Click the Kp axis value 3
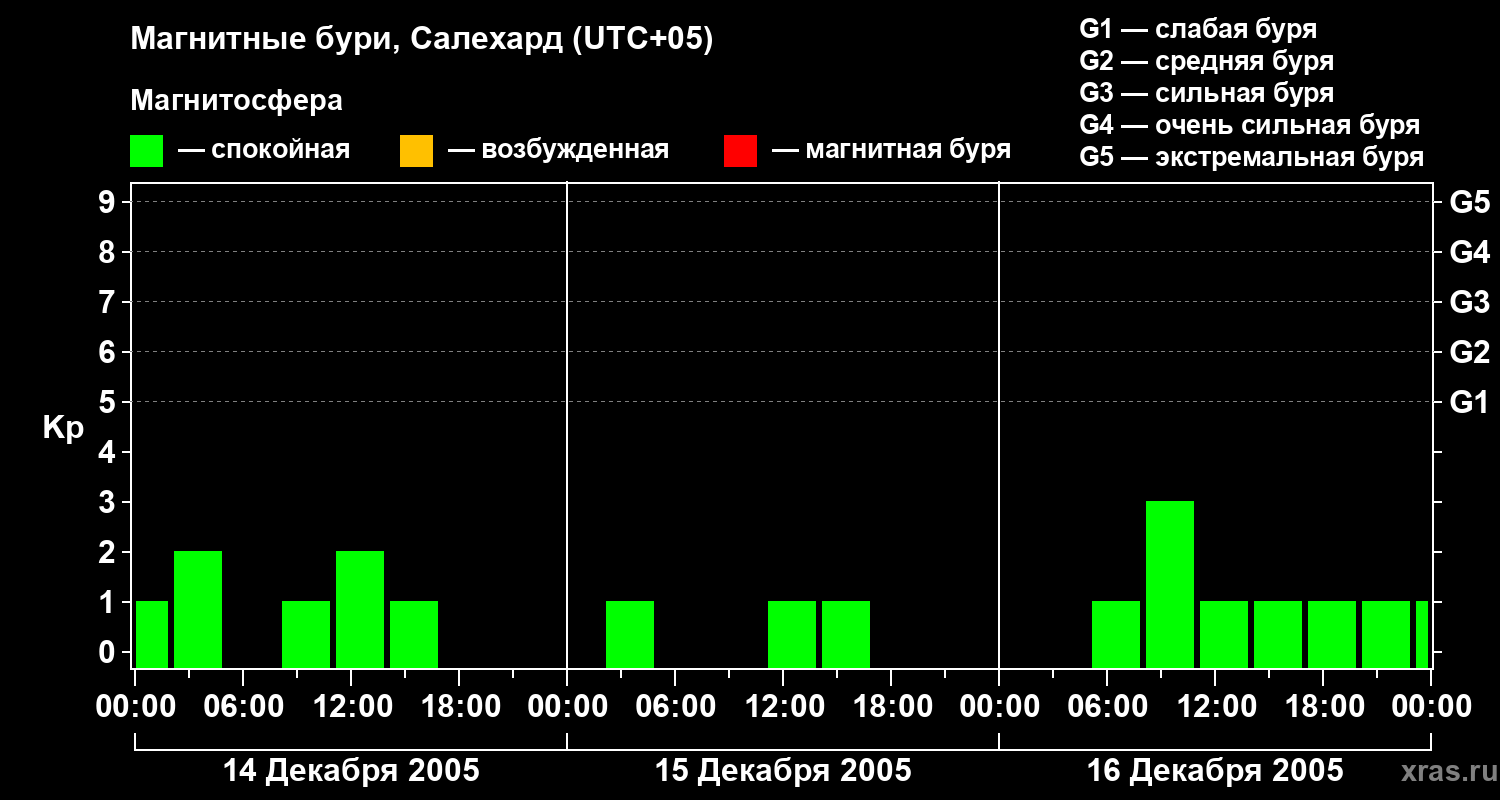 pos(109,502)
